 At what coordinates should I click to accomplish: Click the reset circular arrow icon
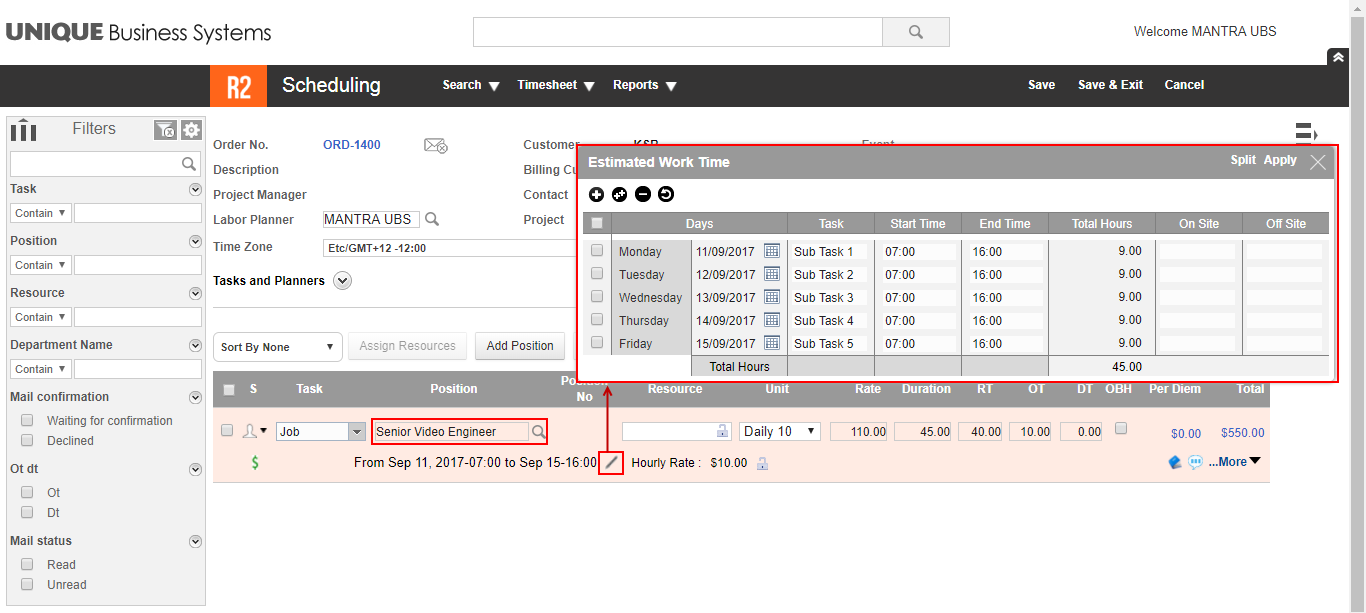point(666,194)
